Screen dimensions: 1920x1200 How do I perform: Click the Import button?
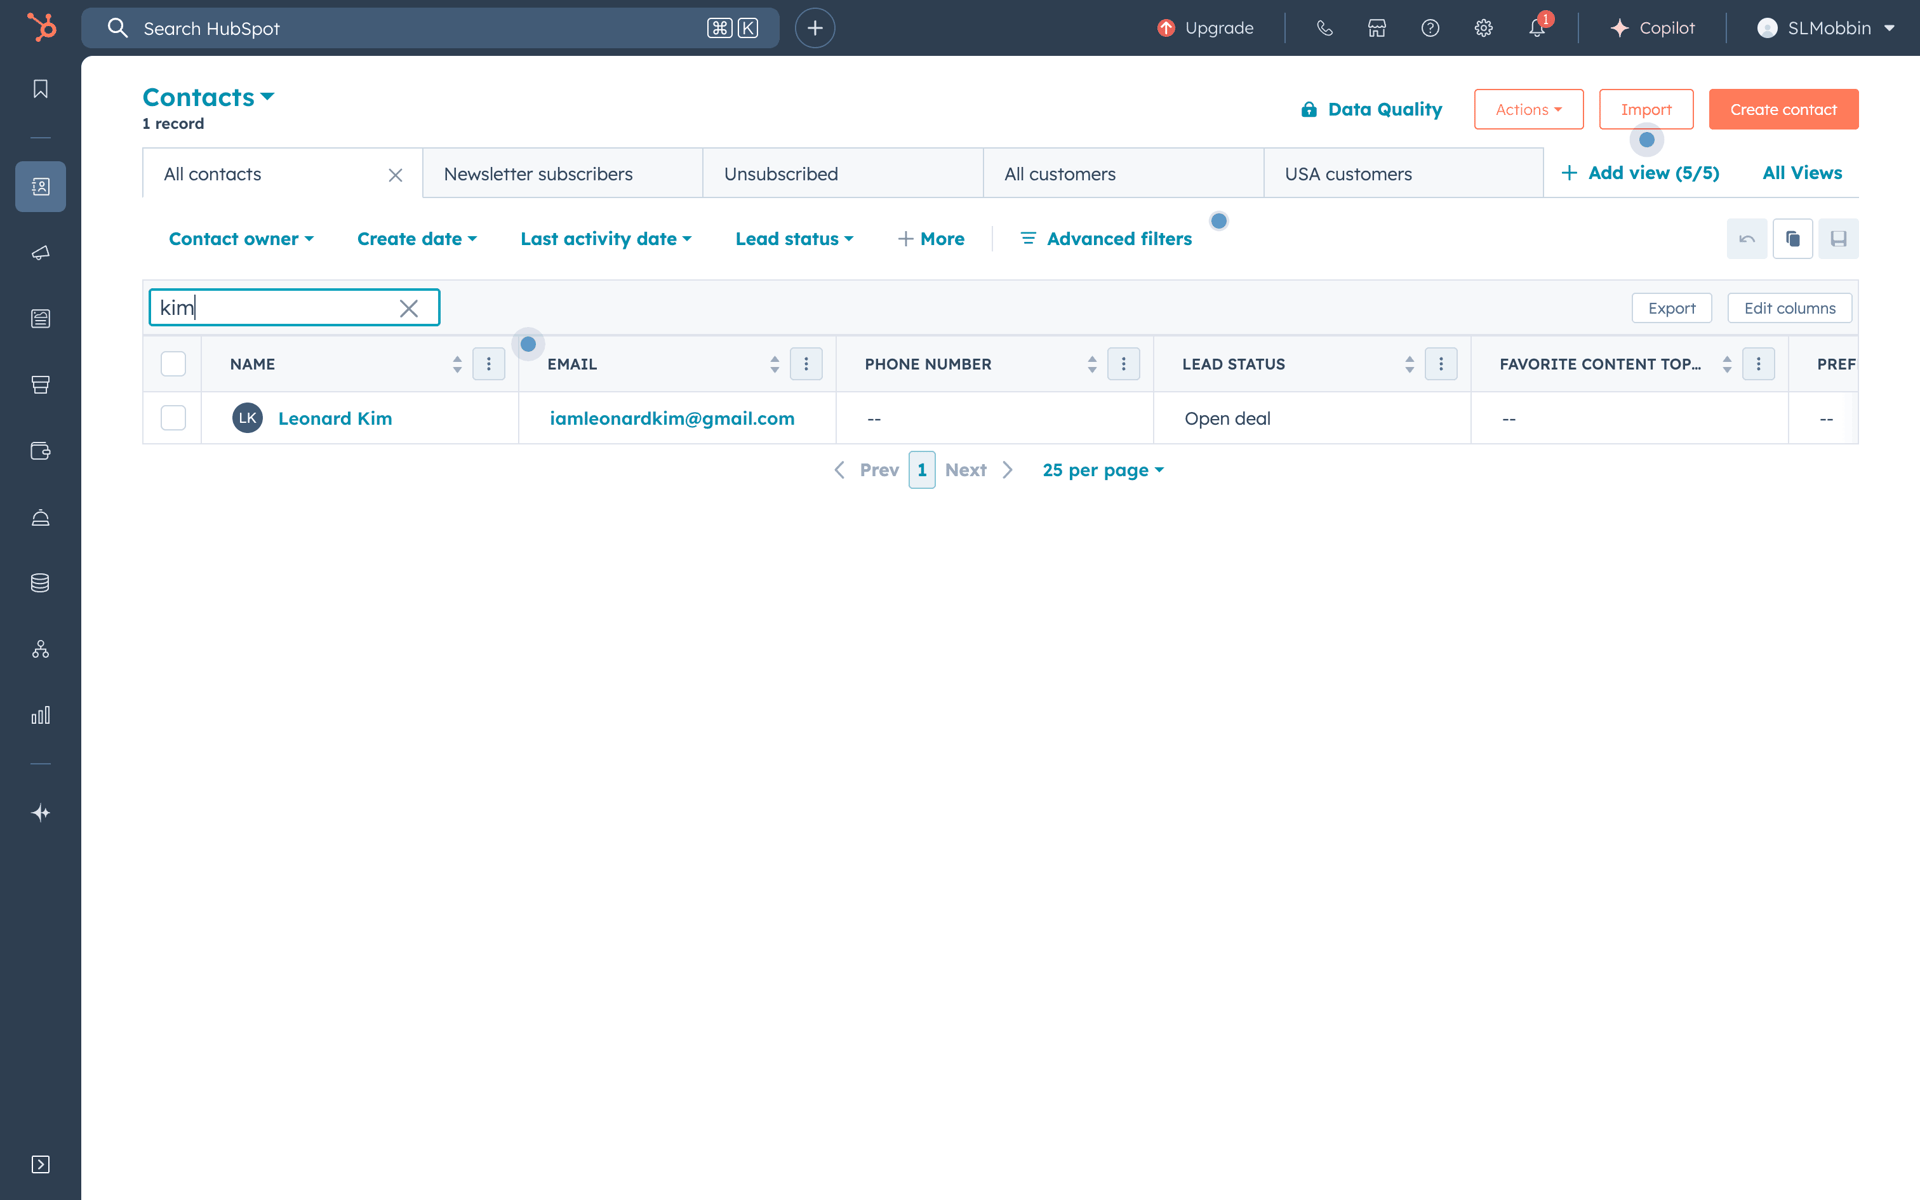[1646, 109]
